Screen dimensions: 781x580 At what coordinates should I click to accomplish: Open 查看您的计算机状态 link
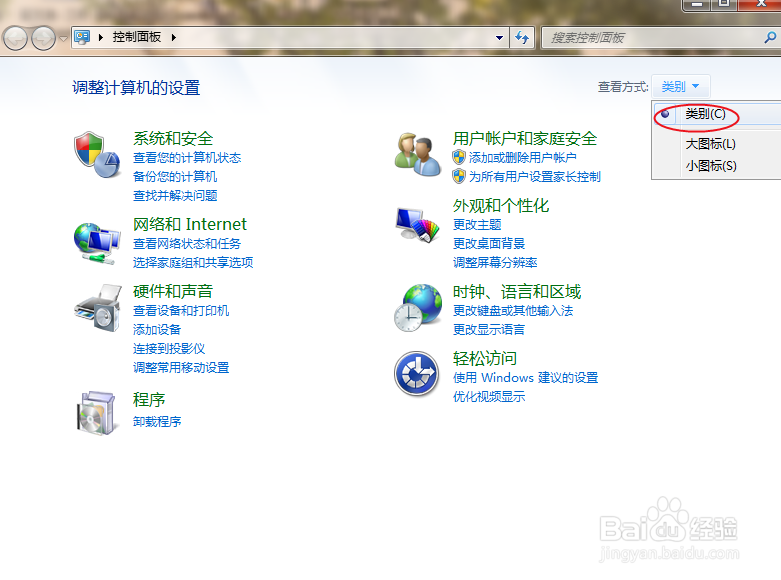coord(187,158)
